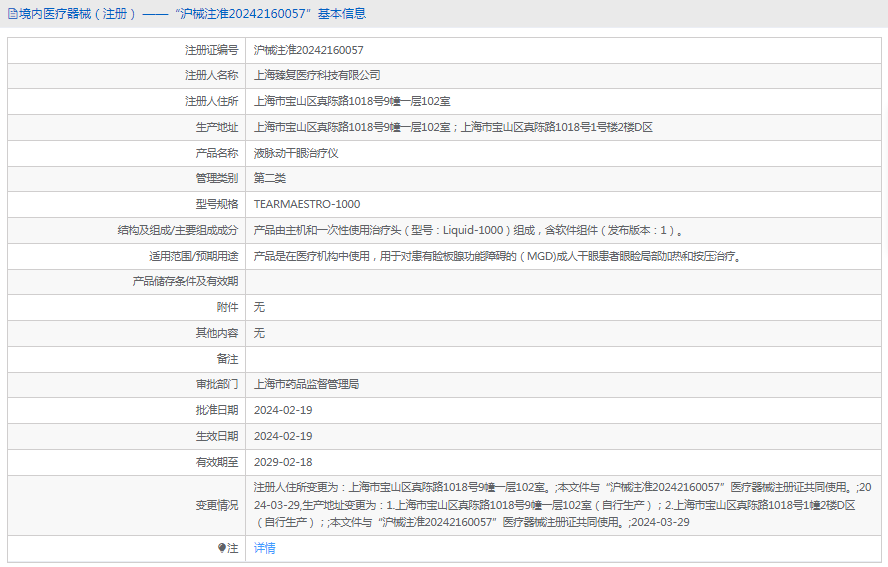Click the 适用范围/预期用途 description text

pos(497,256)
